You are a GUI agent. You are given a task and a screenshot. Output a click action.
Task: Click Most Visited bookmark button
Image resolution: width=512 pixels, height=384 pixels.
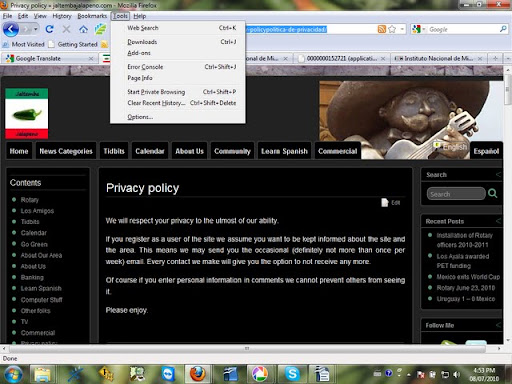[23, 44]
